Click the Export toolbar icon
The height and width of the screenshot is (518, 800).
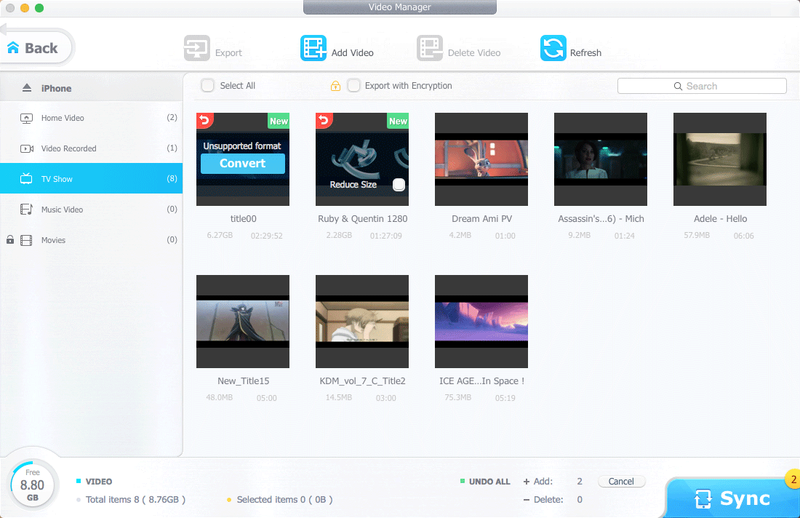196,48
